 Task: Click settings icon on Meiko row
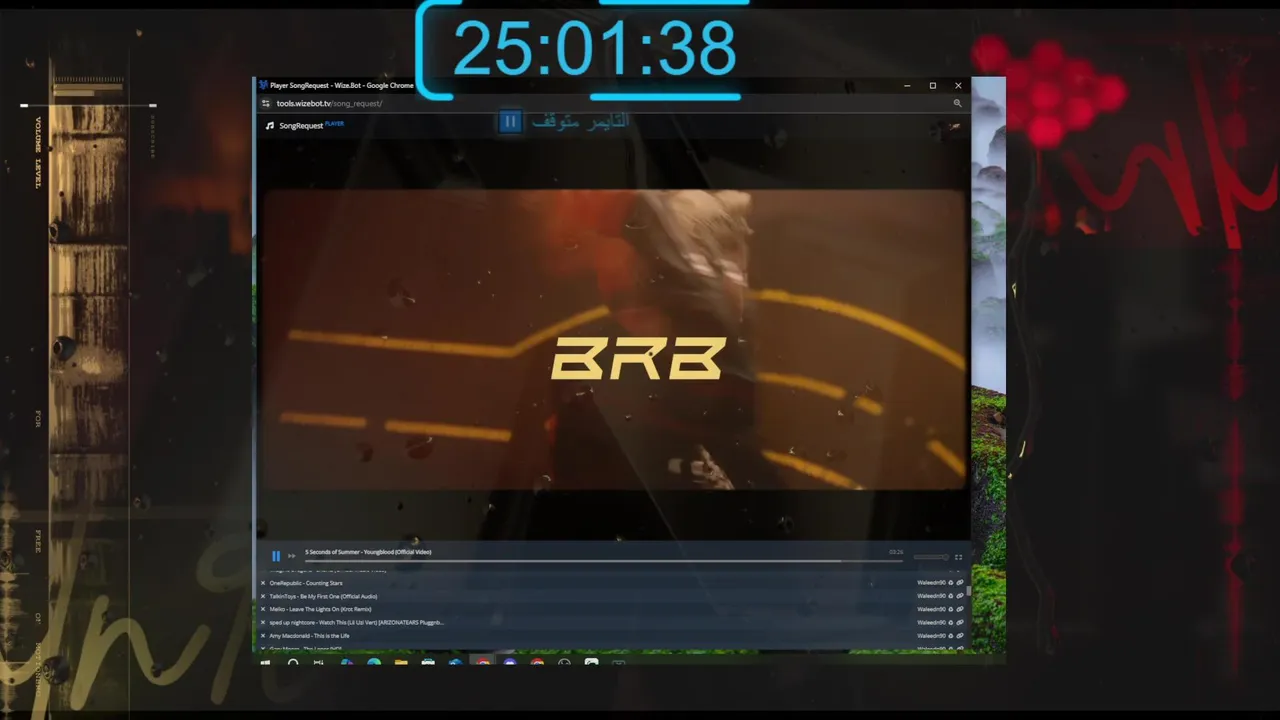[951, 609]
